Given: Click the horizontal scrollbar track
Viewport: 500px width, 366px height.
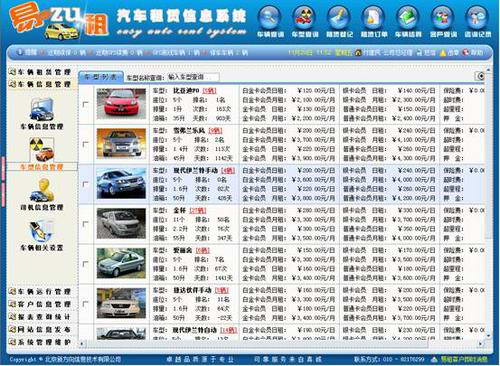Looking at the screenshot, I should [281, 343].
